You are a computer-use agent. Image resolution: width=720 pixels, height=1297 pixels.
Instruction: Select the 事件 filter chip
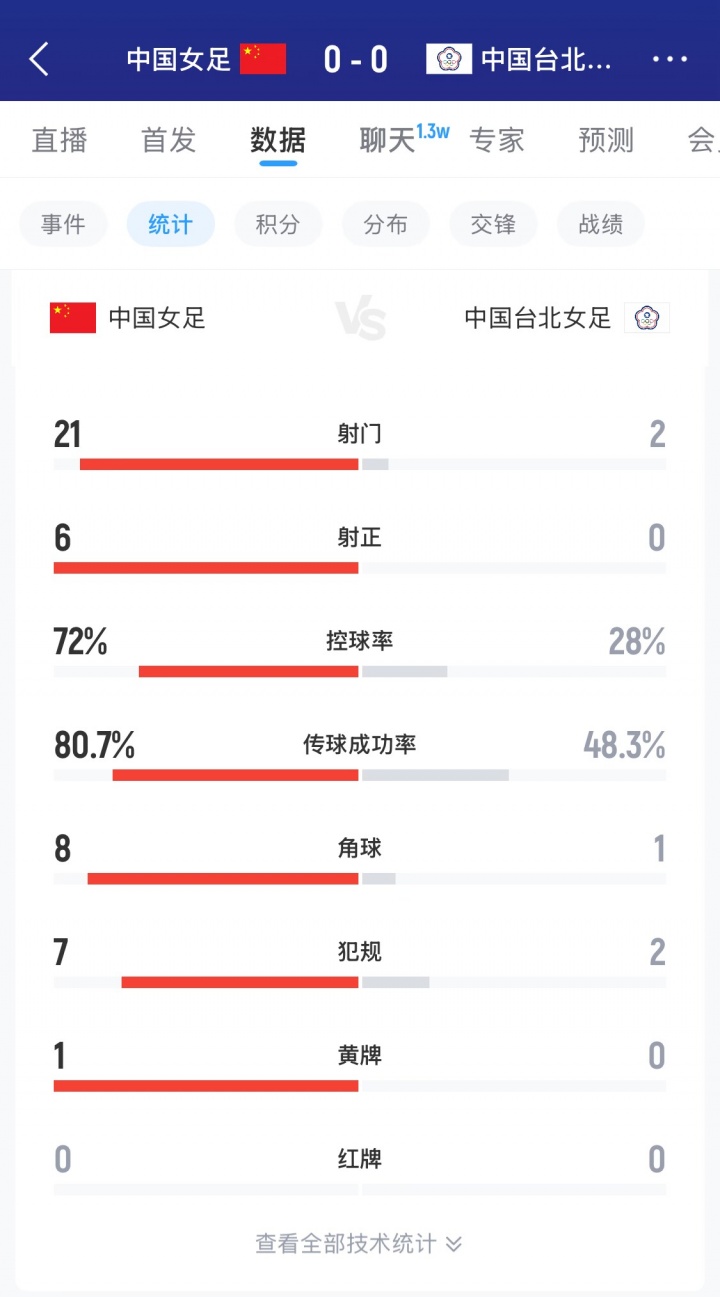tap(63, 225)
